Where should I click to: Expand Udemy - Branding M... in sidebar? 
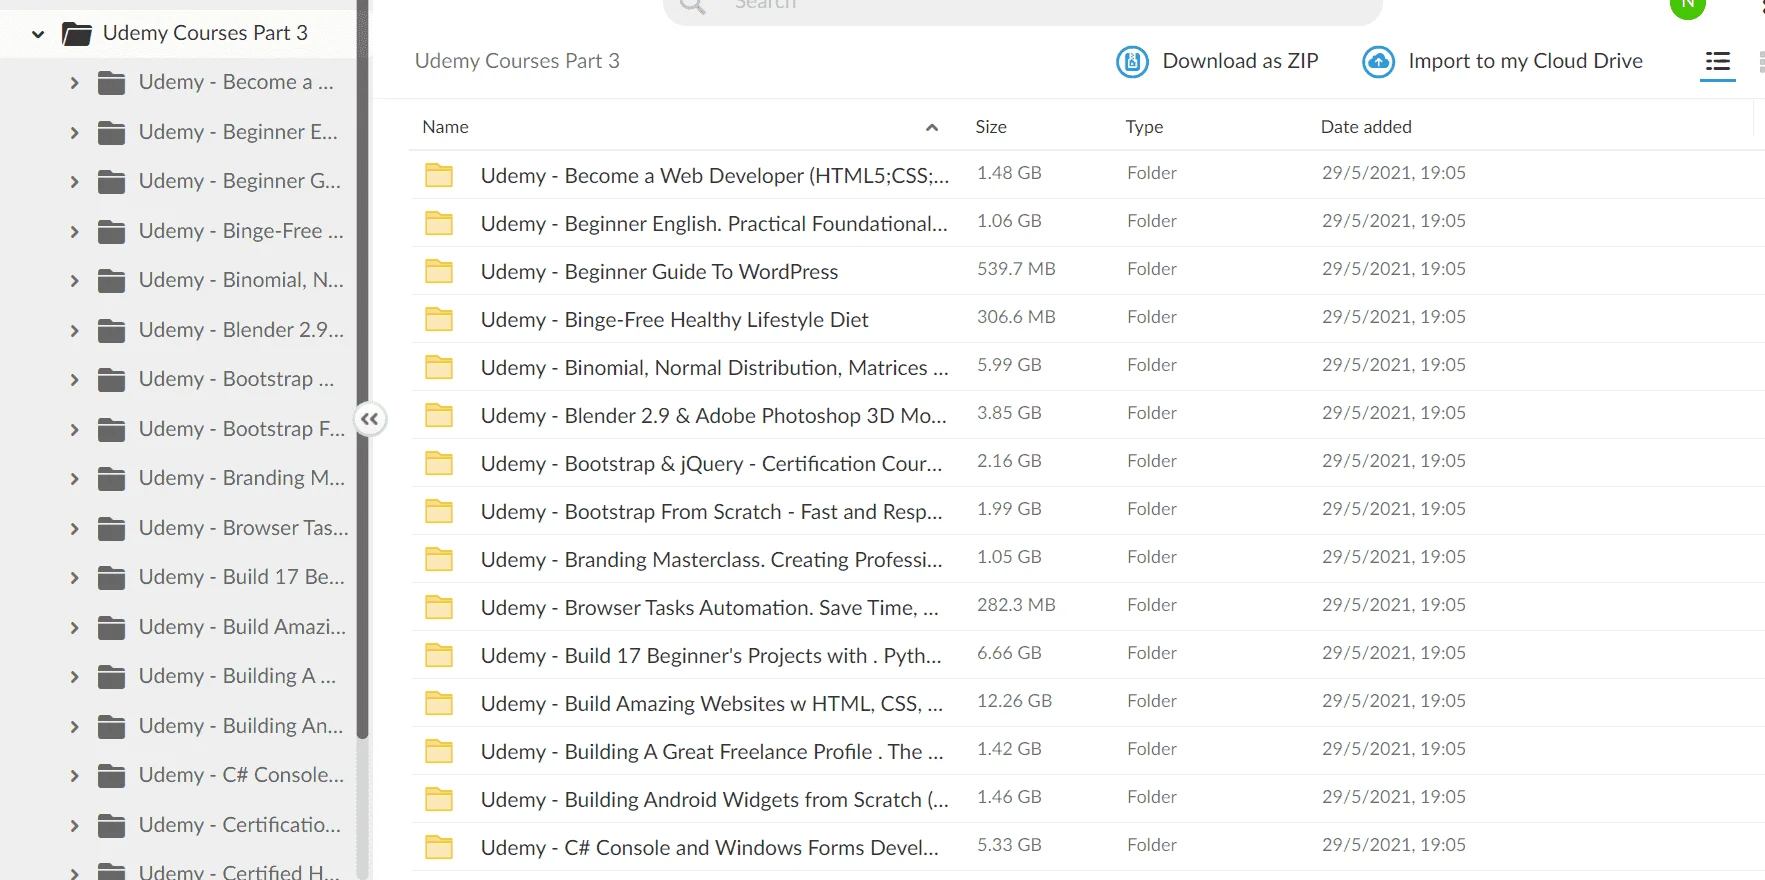[74, 479]
